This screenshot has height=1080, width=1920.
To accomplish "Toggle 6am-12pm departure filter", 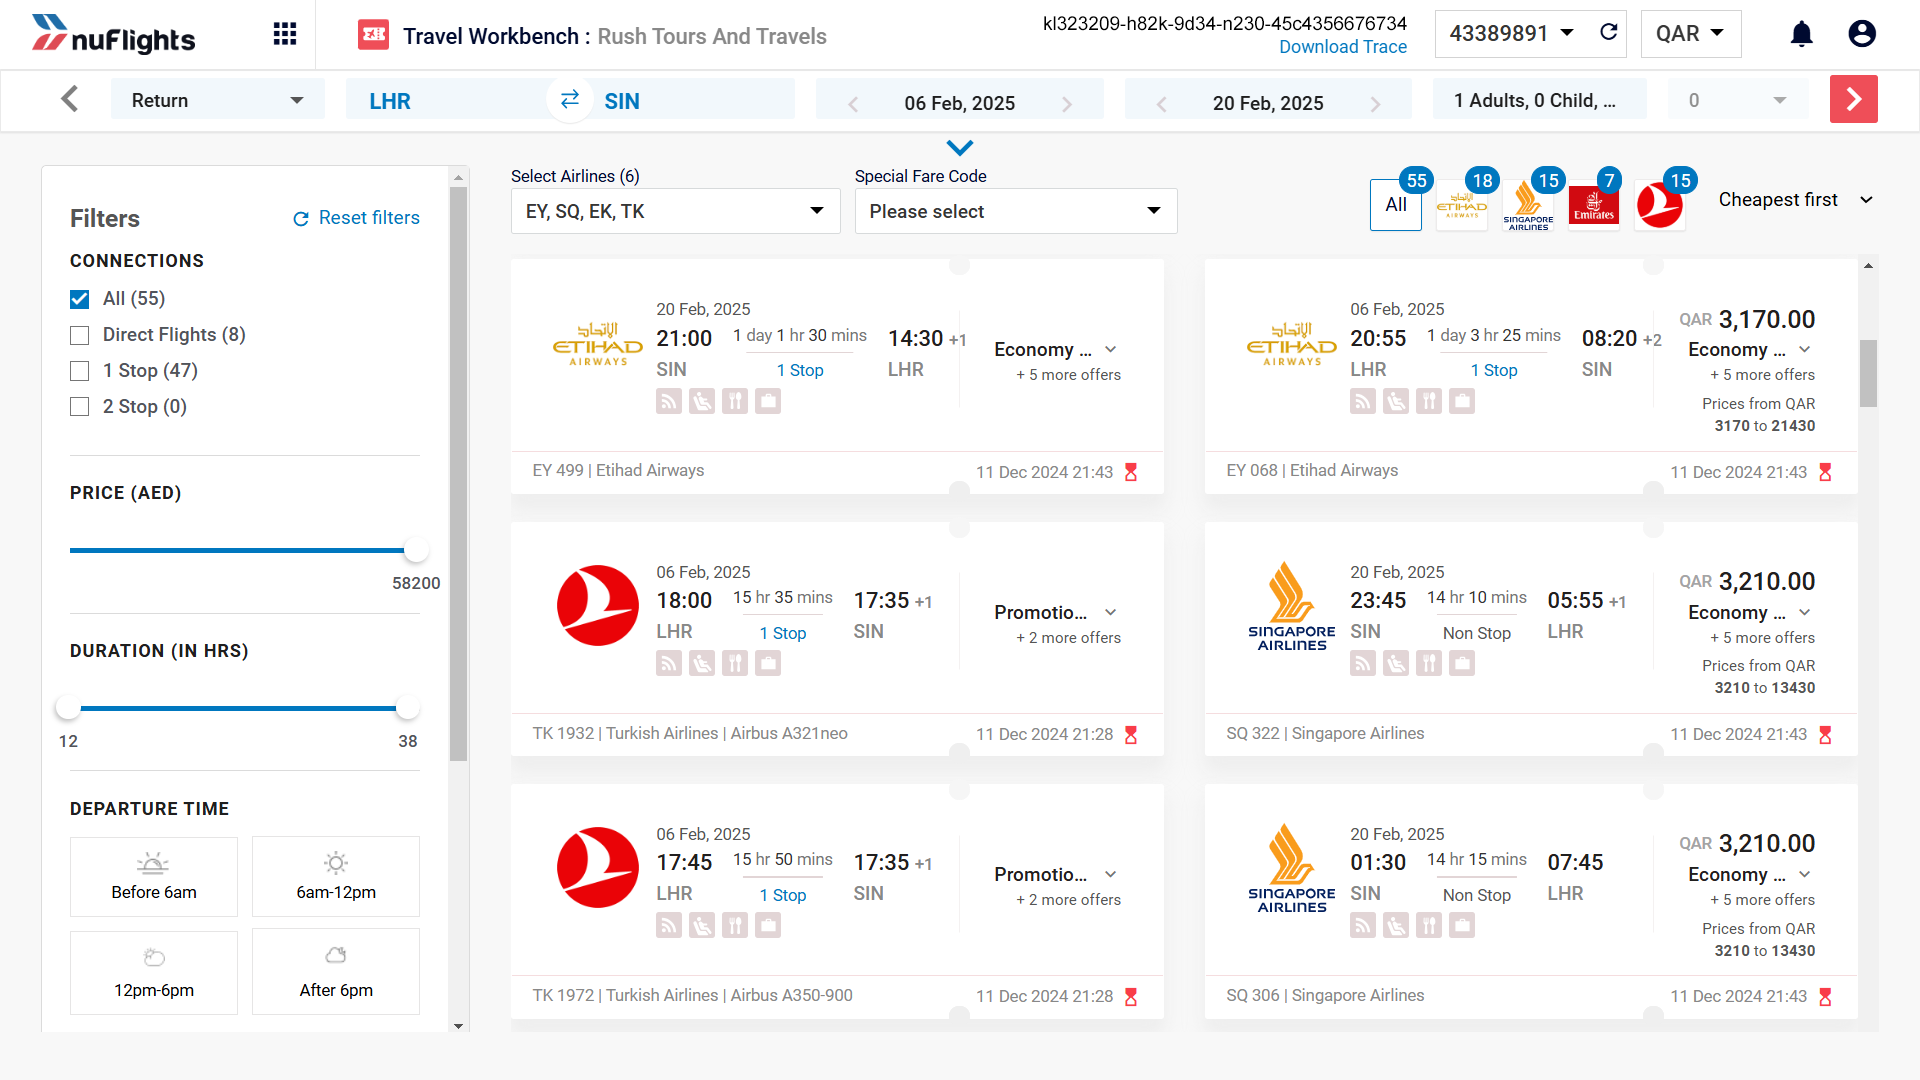I will 336,877.
